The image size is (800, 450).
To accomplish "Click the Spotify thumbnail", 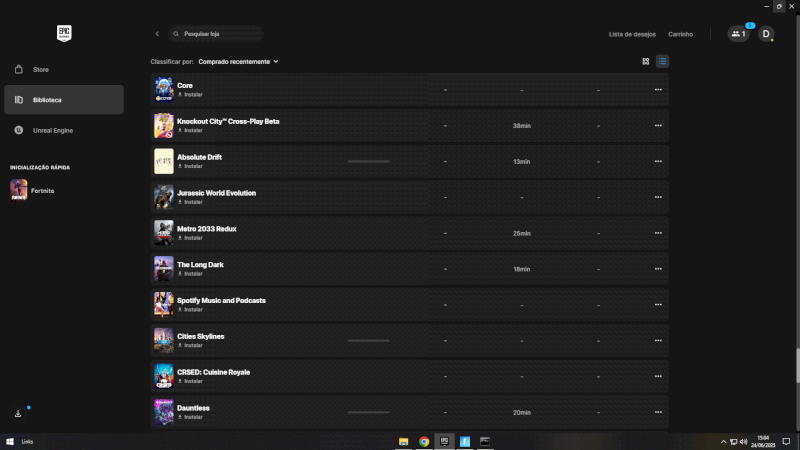I will (164, 305).
